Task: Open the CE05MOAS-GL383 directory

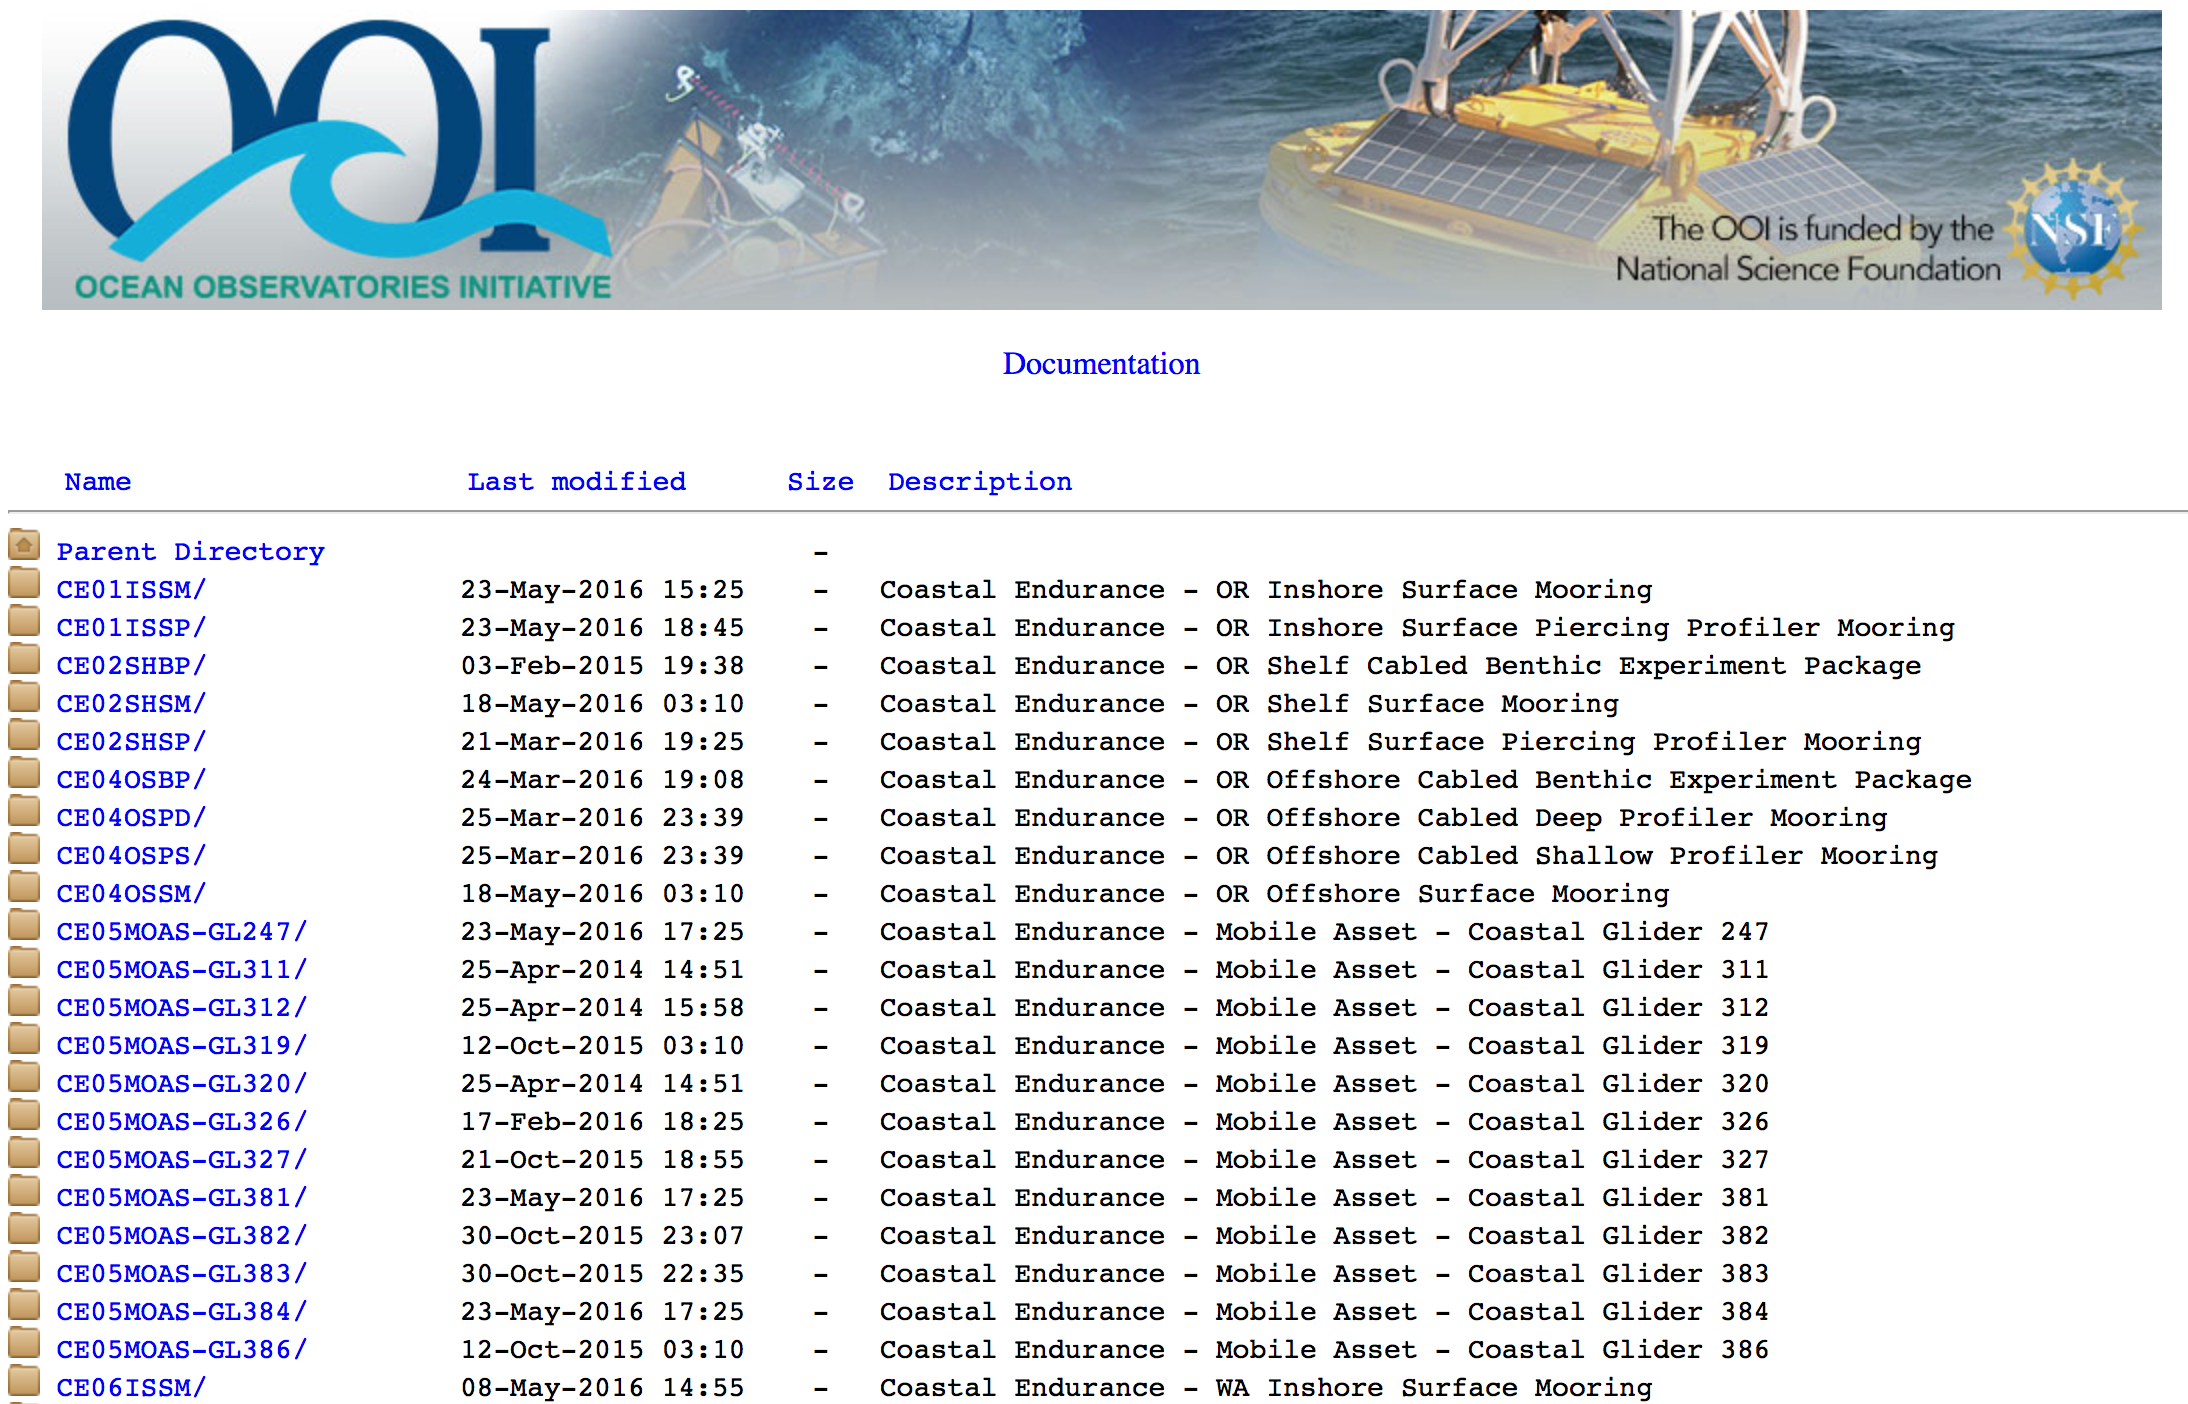Action: (181, 1273)
